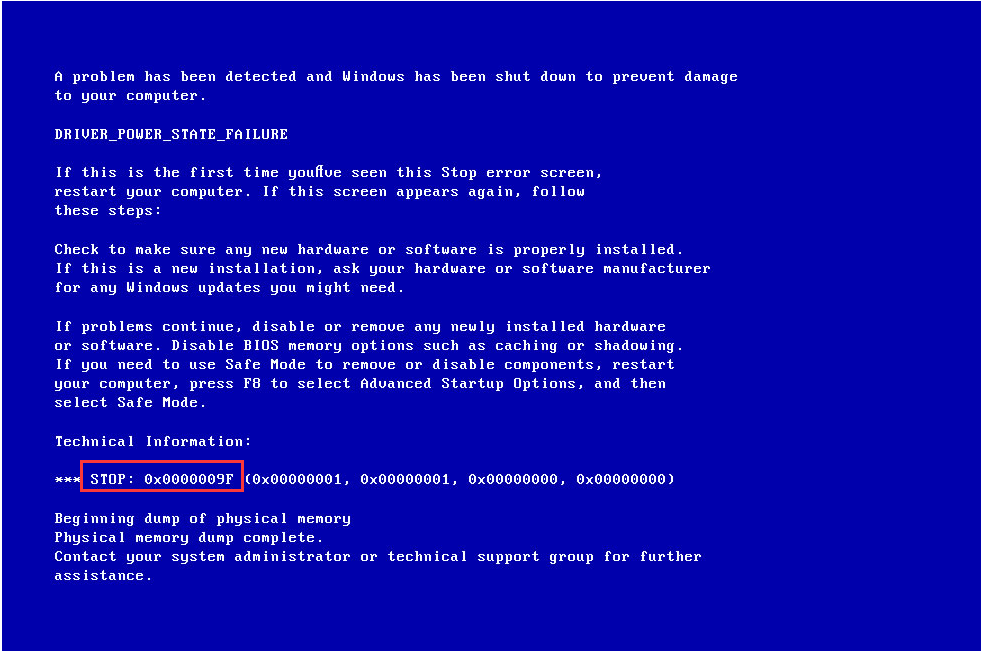The width and height of the screenshot is (981, 653).
Task: Click the 'Check to make sure any new hardware' line
Action: click(369, 250)
